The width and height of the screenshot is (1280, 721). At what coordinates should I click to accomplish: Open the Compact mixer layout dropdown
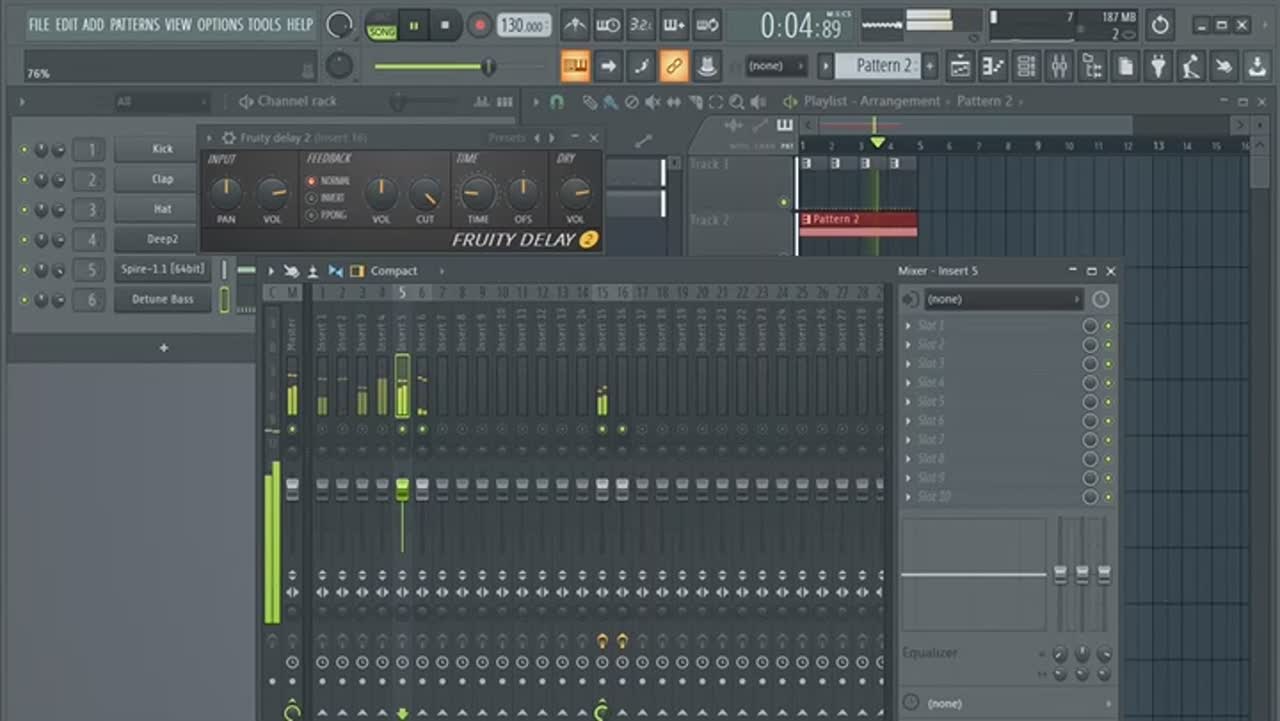click(394, 271)
